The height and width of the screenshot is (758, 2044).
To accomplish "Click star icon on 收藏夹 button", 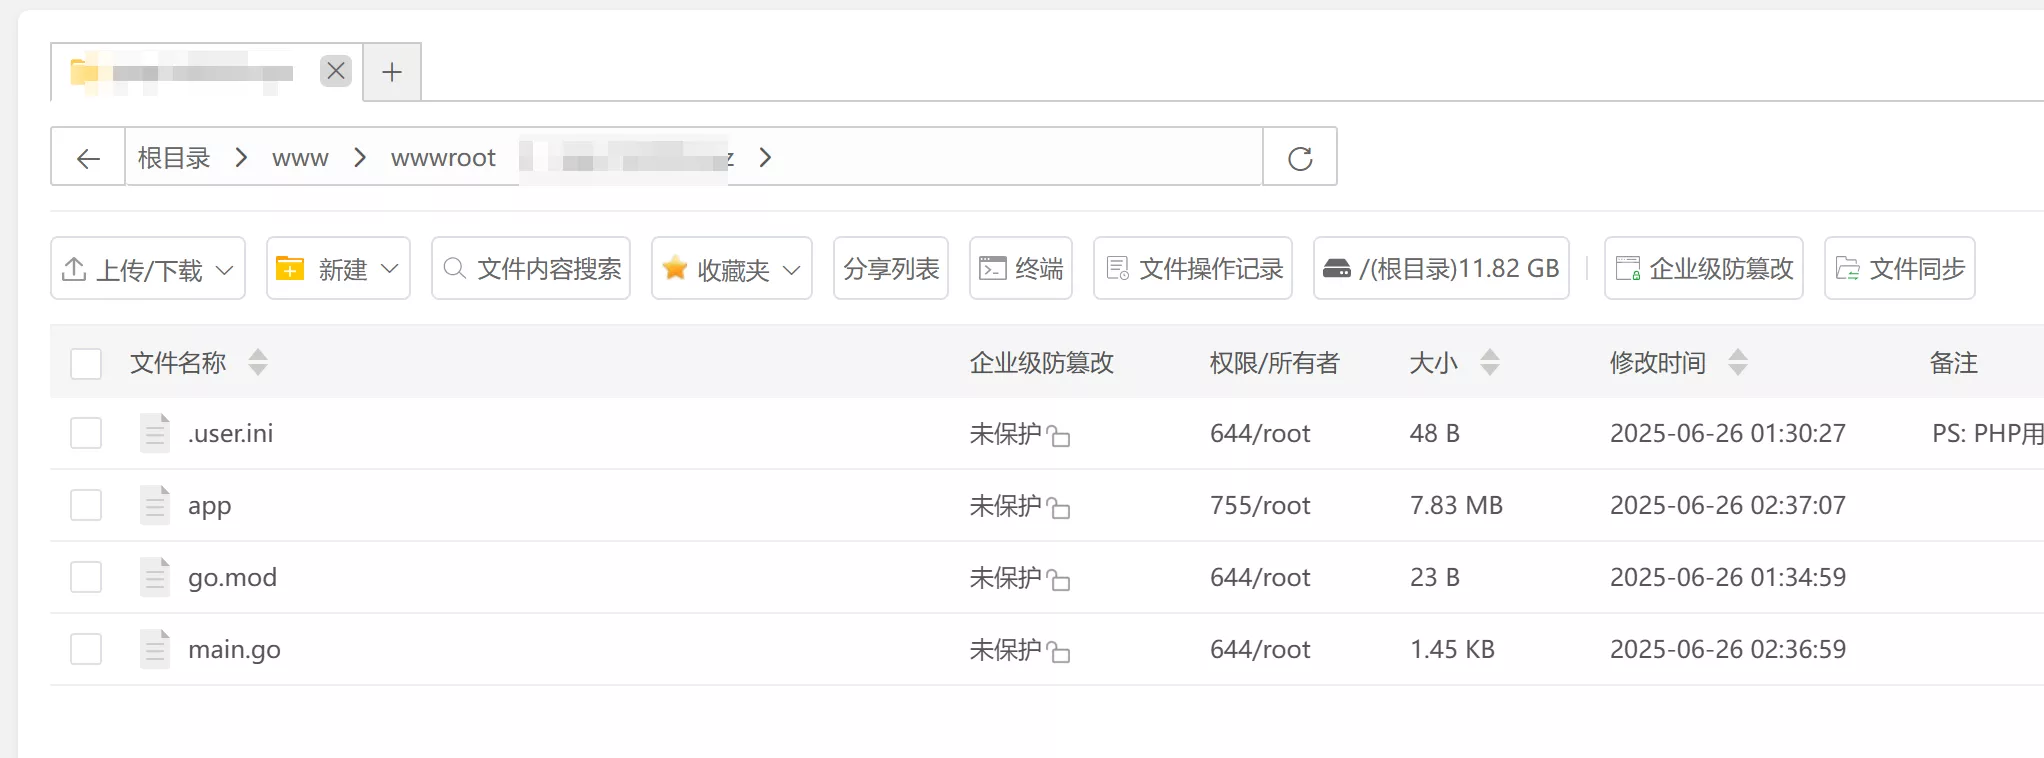I will (675, 267).
